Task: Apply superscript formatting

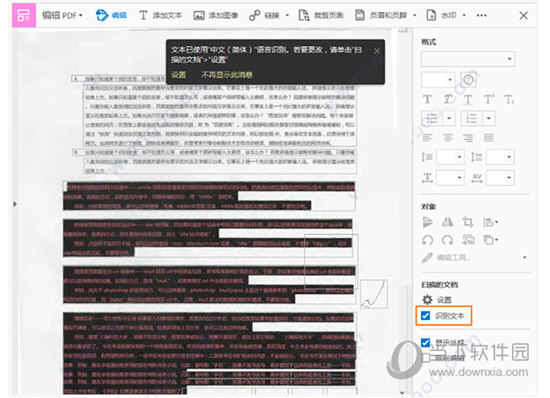Action: pyautogui.click(x=489, y=100)
